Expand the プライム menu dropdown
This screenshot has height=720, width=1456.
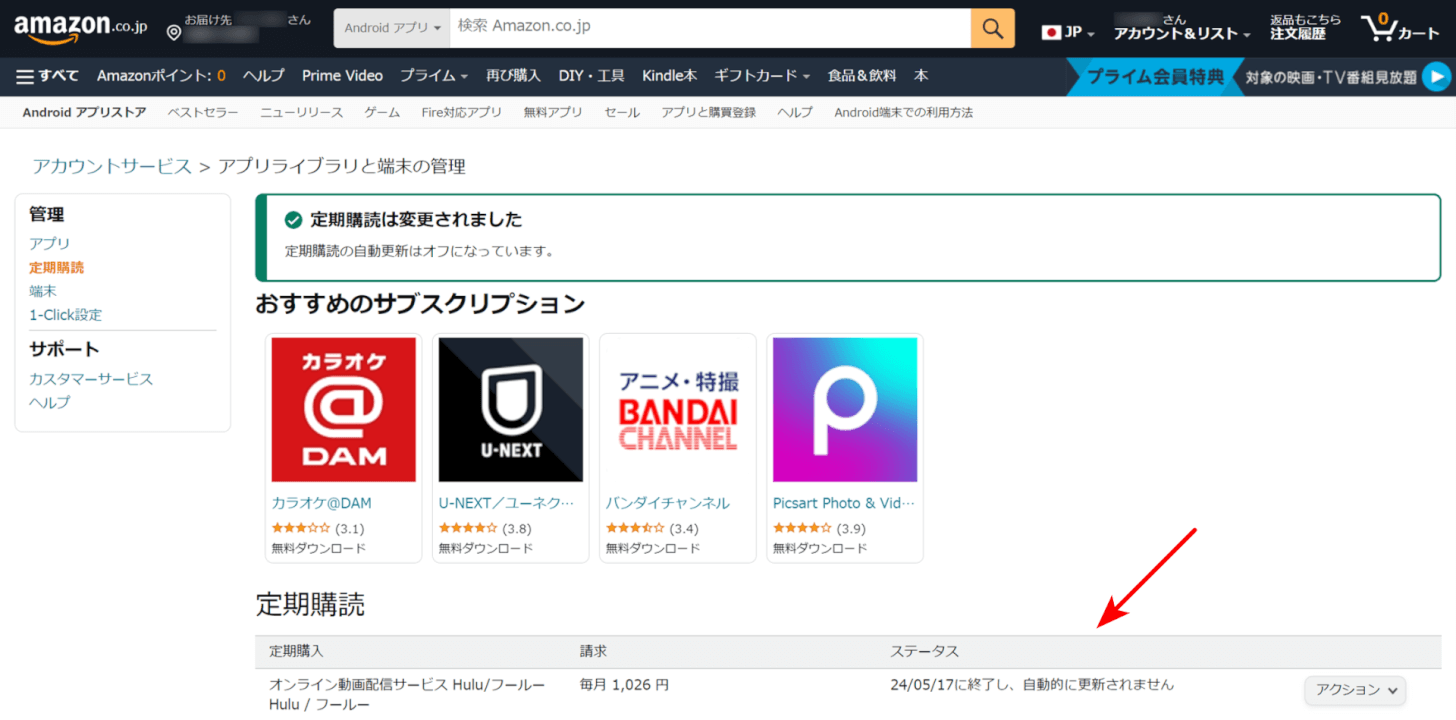tap(434, 76)
